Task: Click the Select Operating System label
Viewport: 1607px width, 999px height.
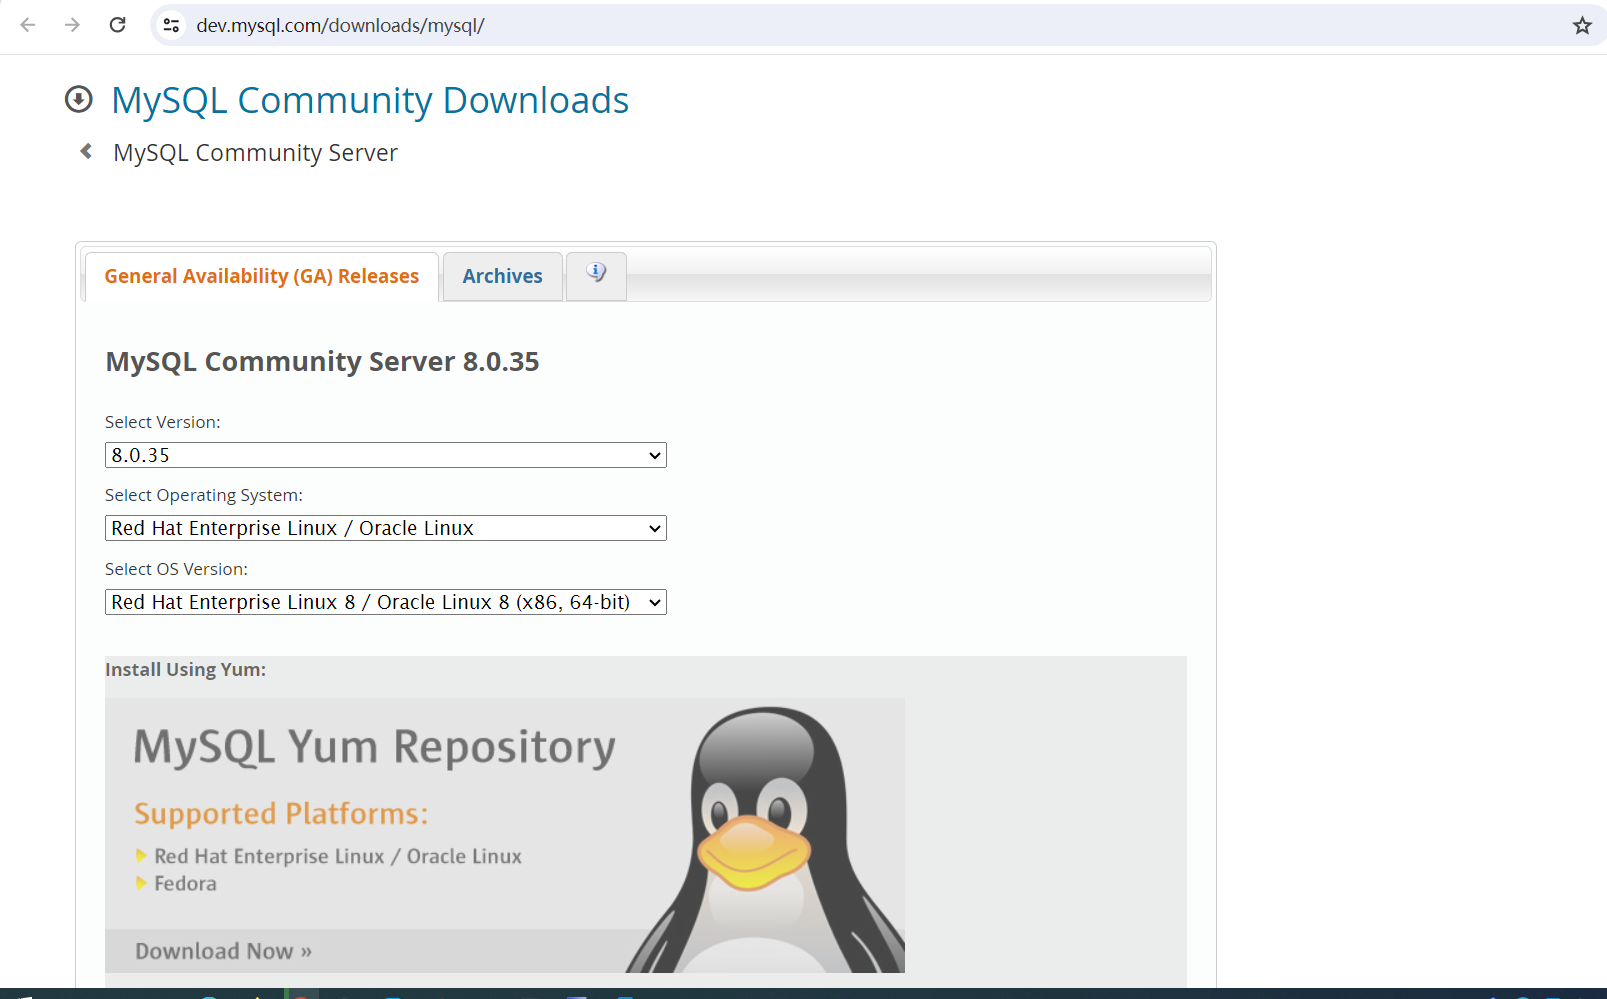Action: point(204,495)
